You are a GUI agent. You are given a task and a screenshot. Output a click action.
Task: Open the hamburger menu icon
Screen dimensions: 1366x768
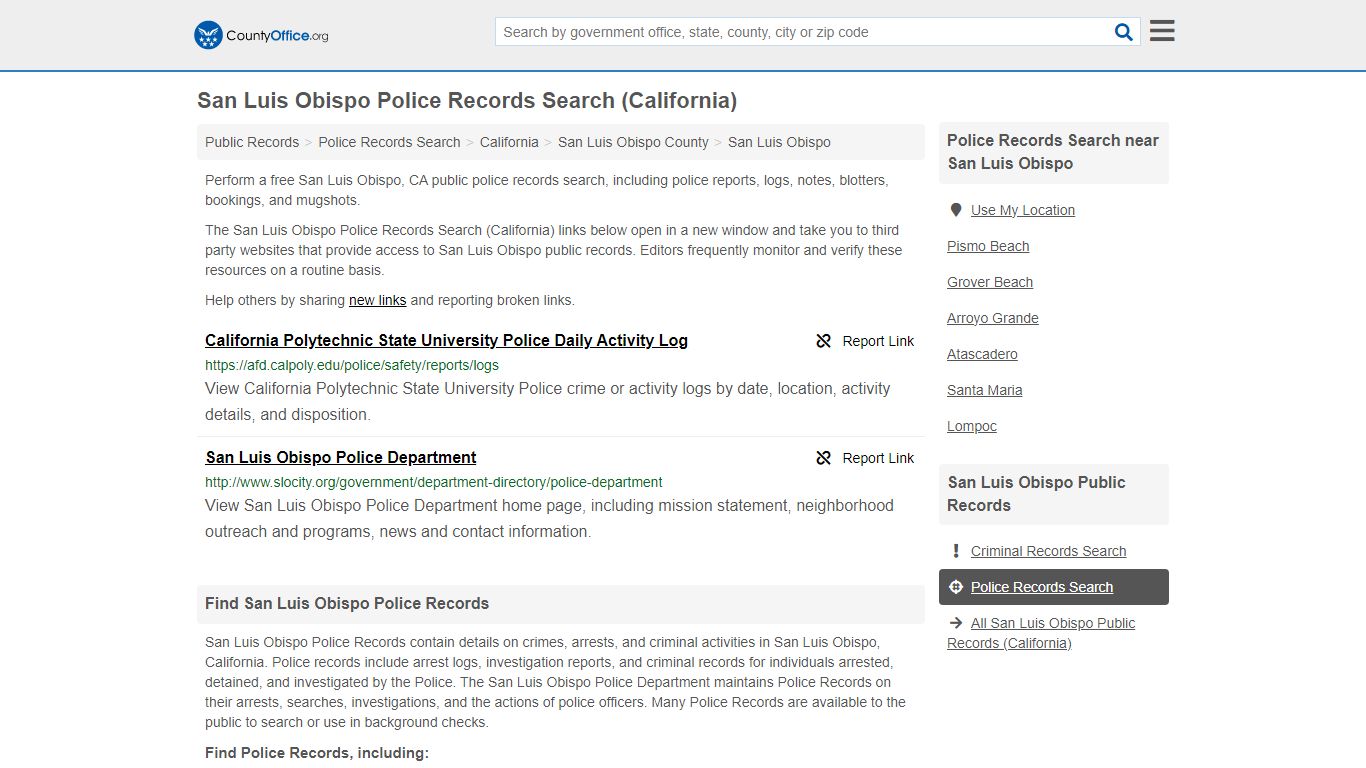(x=1162, y=31)
